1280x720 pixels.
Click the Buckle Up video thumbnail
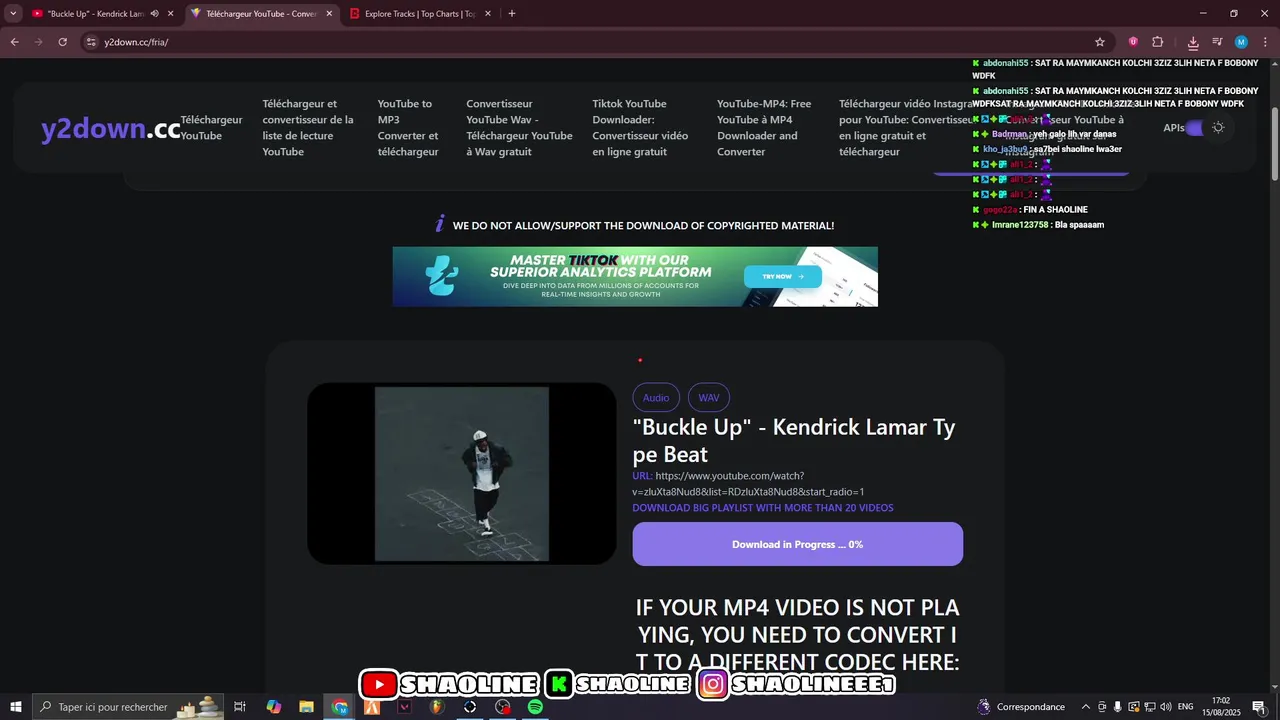point(462,474)
